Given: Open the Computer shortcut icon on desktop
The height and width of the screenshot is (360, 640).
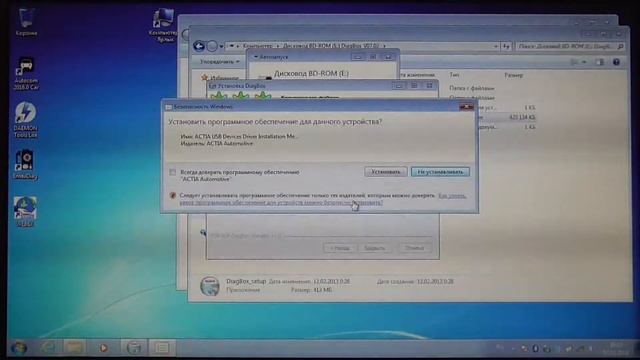Looking at the screenshot, I should point(163,25).
